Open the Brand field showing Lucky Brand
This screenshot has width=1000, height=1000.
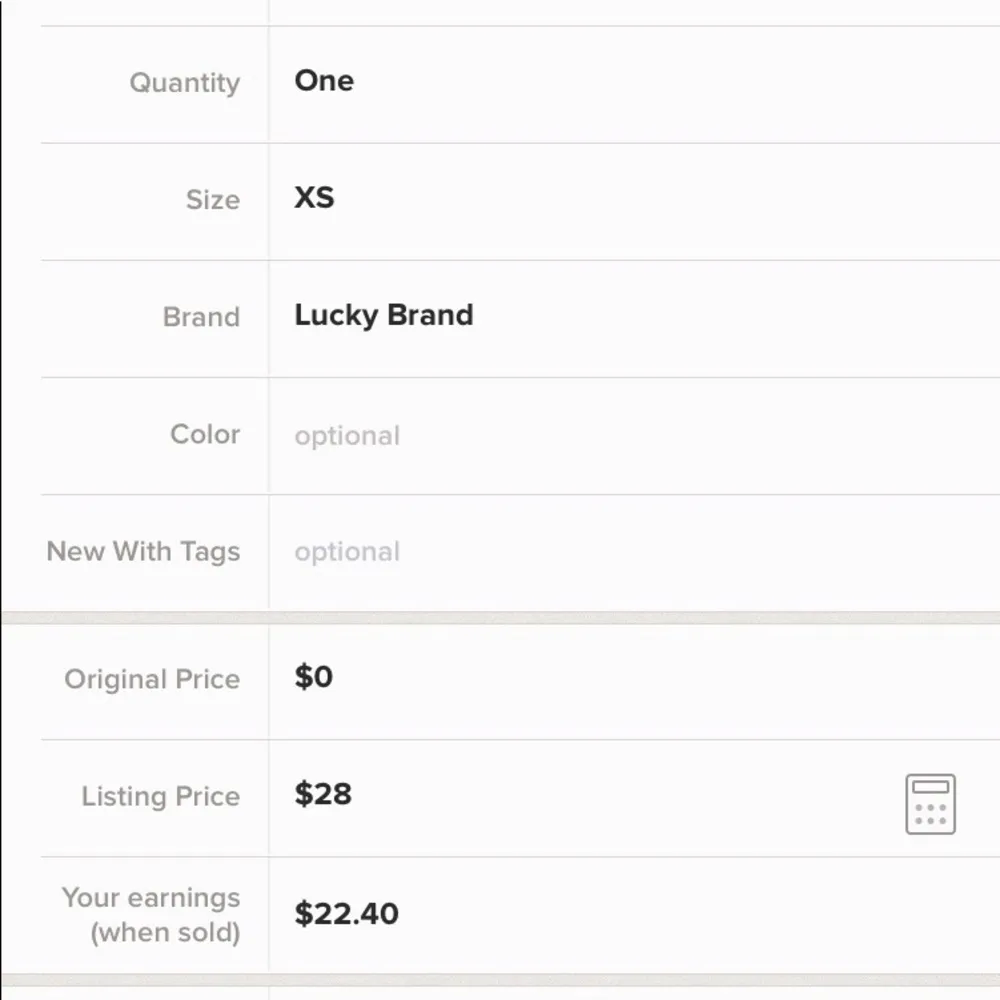(383, 316)
